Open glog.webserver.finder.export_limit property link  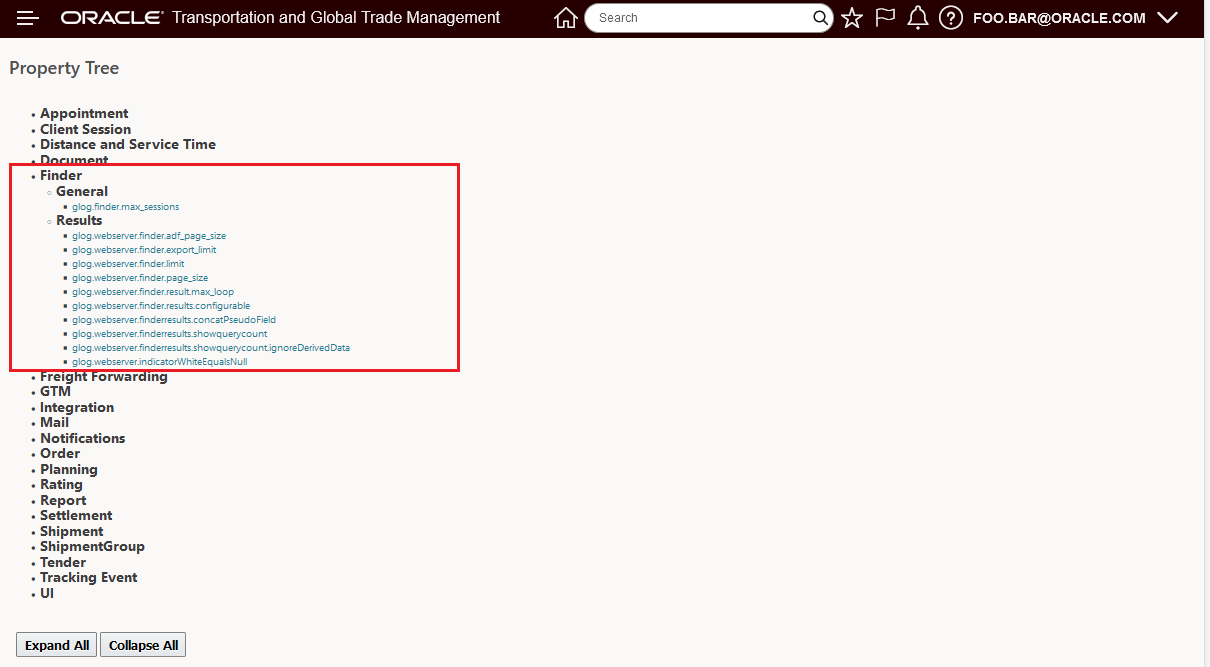tap(144, 250)
